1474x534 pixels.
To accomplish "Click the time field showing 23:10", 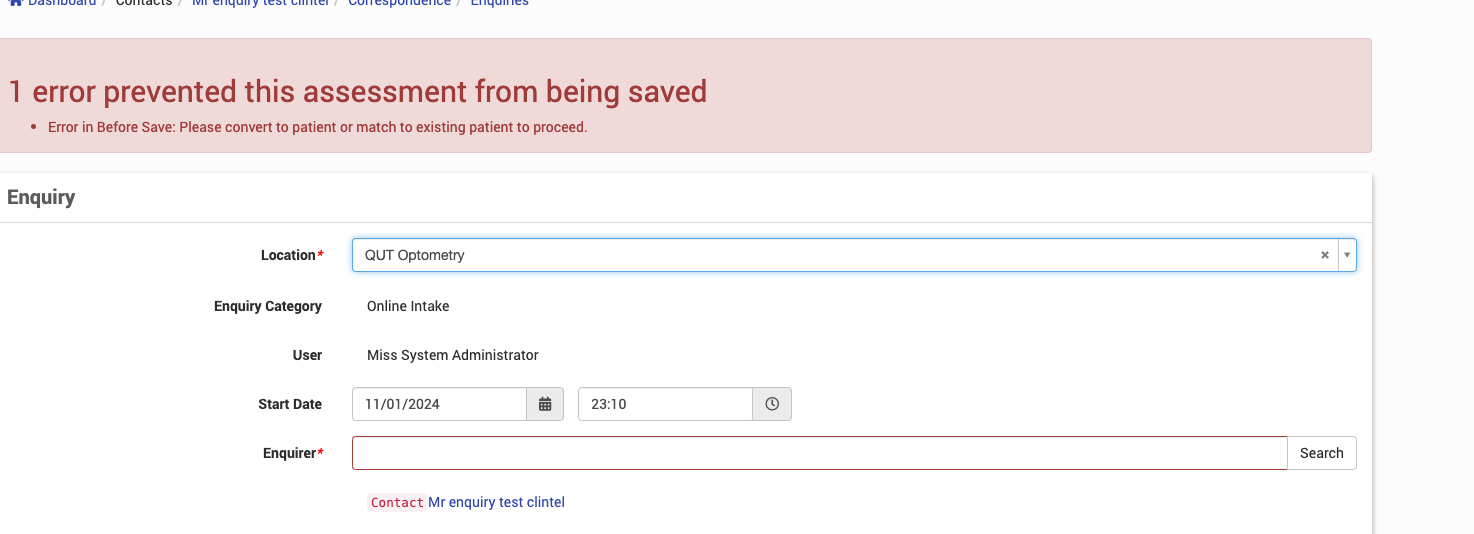I will tap(665, 404).
